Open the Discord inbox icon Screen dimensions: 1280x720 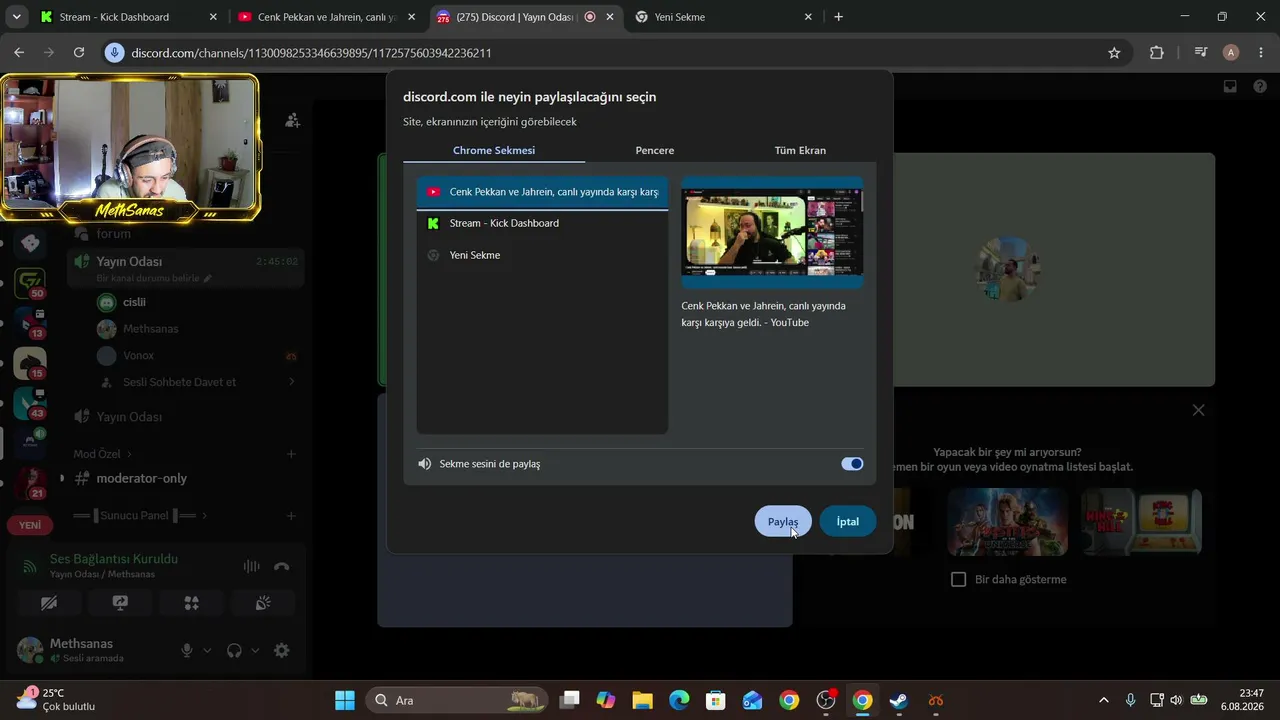click(x=1231, y=87)
